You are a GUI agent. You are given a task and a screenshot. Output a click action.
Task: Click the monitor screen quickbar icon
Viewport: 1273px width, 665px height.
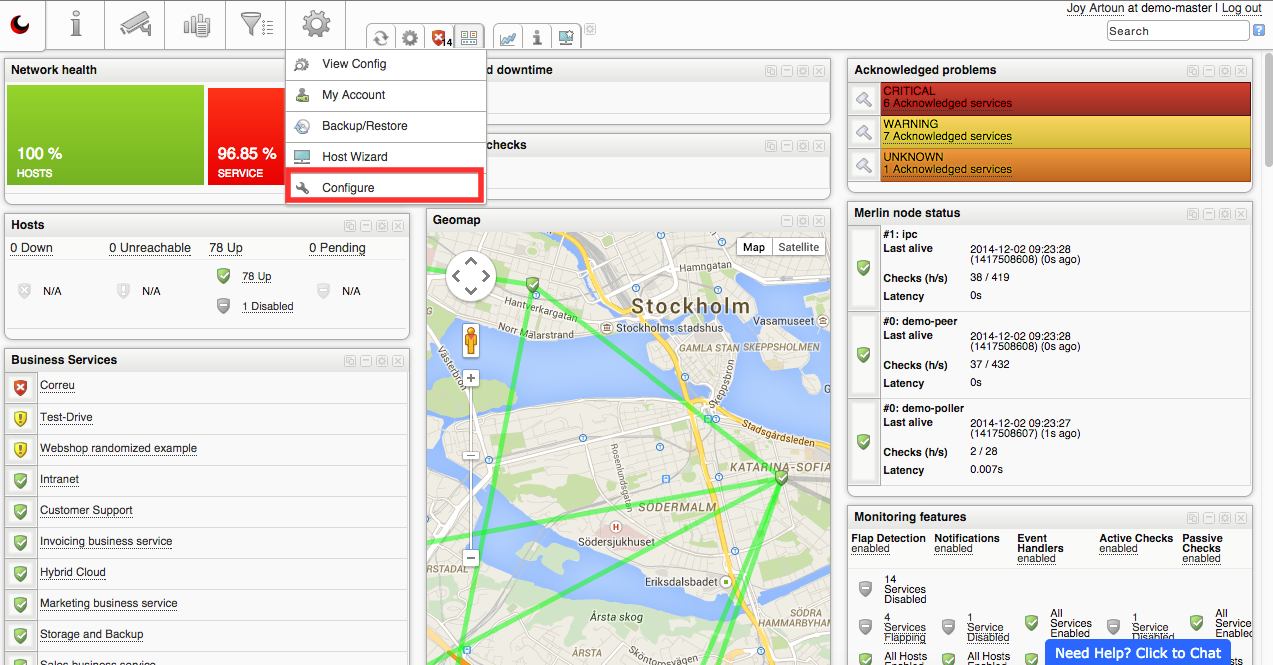pyautogui.click(x=566, y=38)
